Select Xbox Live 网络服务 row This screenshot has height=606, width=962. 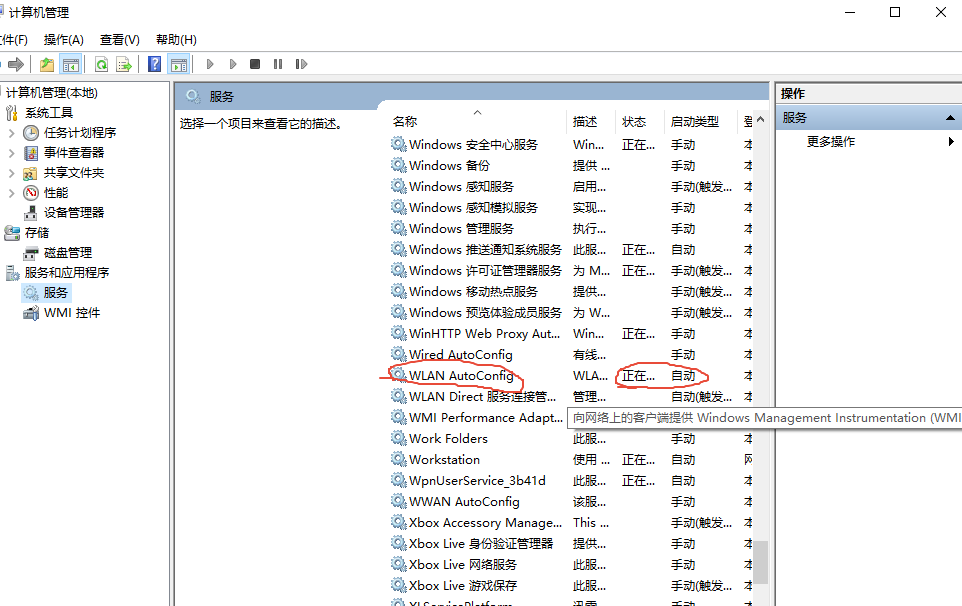pyautogui.click(x=571, y=564)
